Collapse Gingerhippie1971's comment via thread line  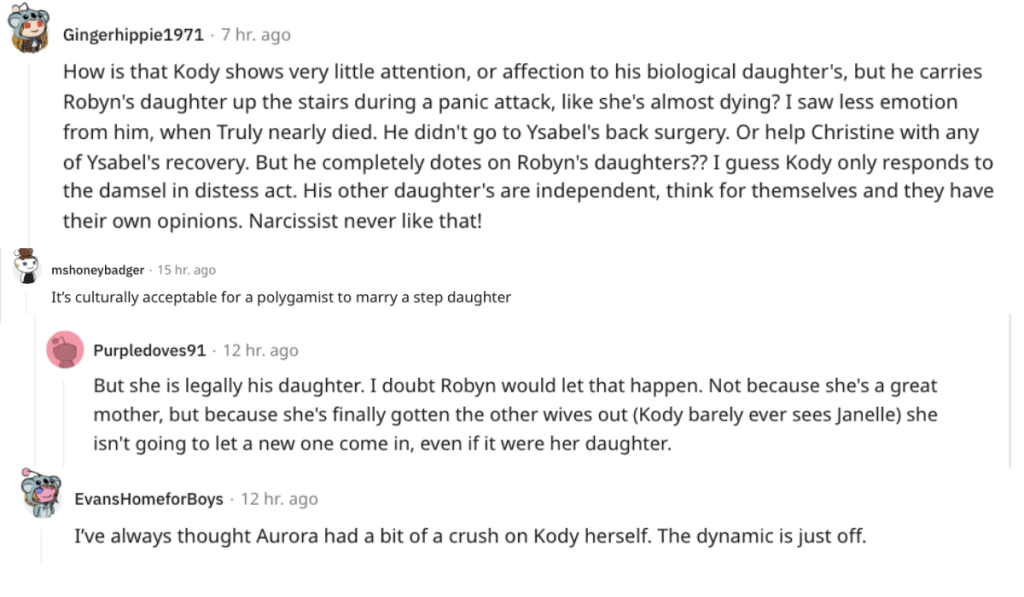pyautogui.click(x=30, y=150)
